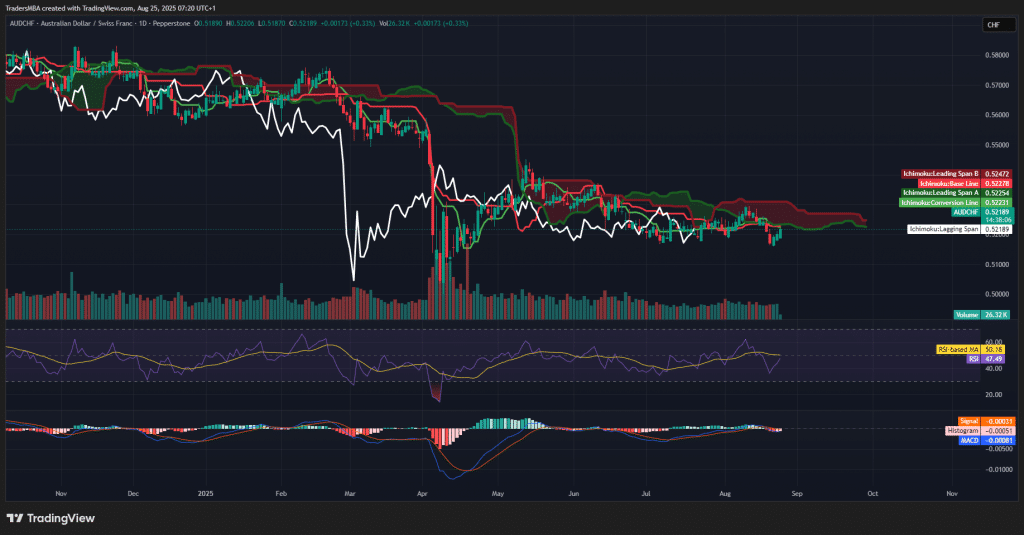1024x535 pixels.
Task: Click the Volume label tag
Action: pyautogui.click(x=965, y=314)
